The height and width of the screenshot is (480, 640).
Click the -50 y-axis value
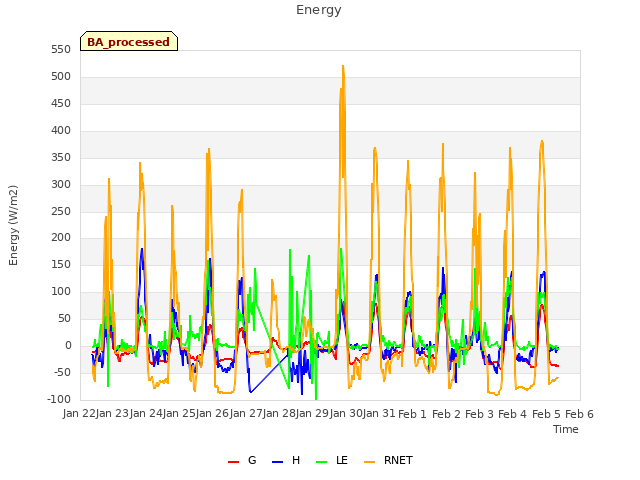click(x=62, y=372)
